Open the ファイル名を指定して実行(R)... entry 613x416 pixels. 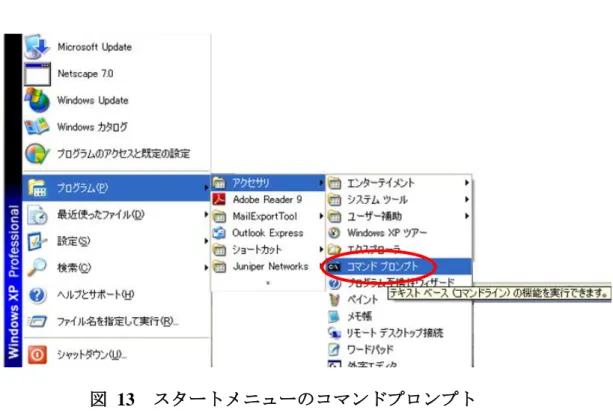117,321
